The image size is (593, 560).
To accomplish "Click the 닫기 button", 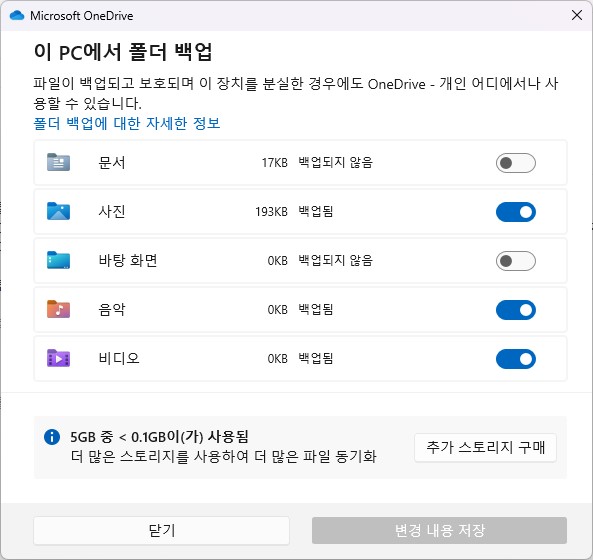I will (x=161, y=531).
